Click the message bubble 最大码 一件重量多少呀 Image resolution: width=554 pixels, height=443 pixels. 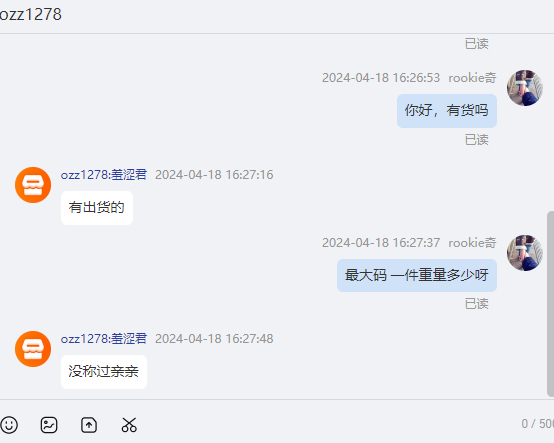[417, 275]
